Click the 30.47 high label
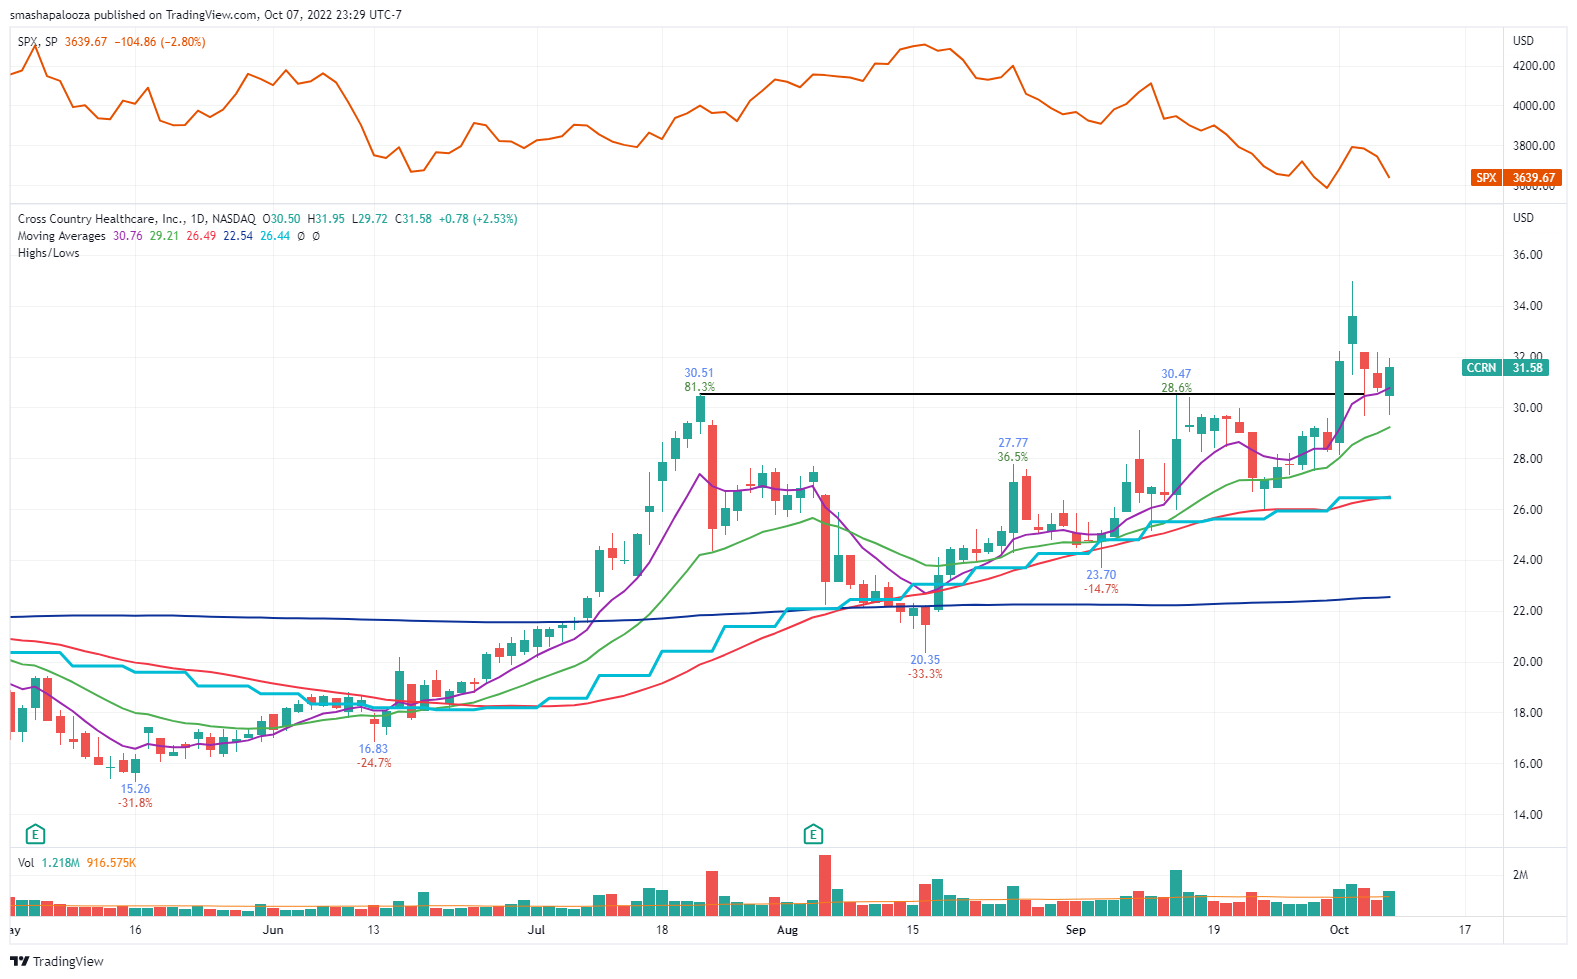Screen dimensions: 1577x979 (x=1176, y=374)
